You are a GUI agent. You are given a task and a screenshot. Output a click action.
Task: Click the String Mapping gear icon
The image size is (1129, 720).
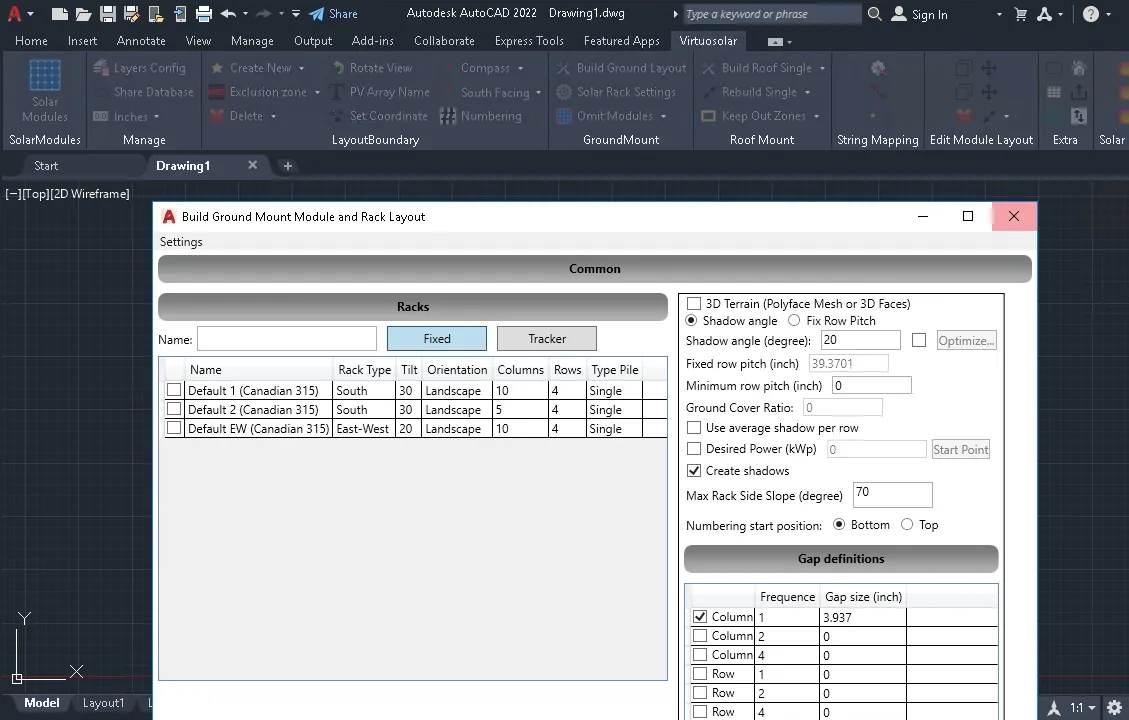click(878, 68)
